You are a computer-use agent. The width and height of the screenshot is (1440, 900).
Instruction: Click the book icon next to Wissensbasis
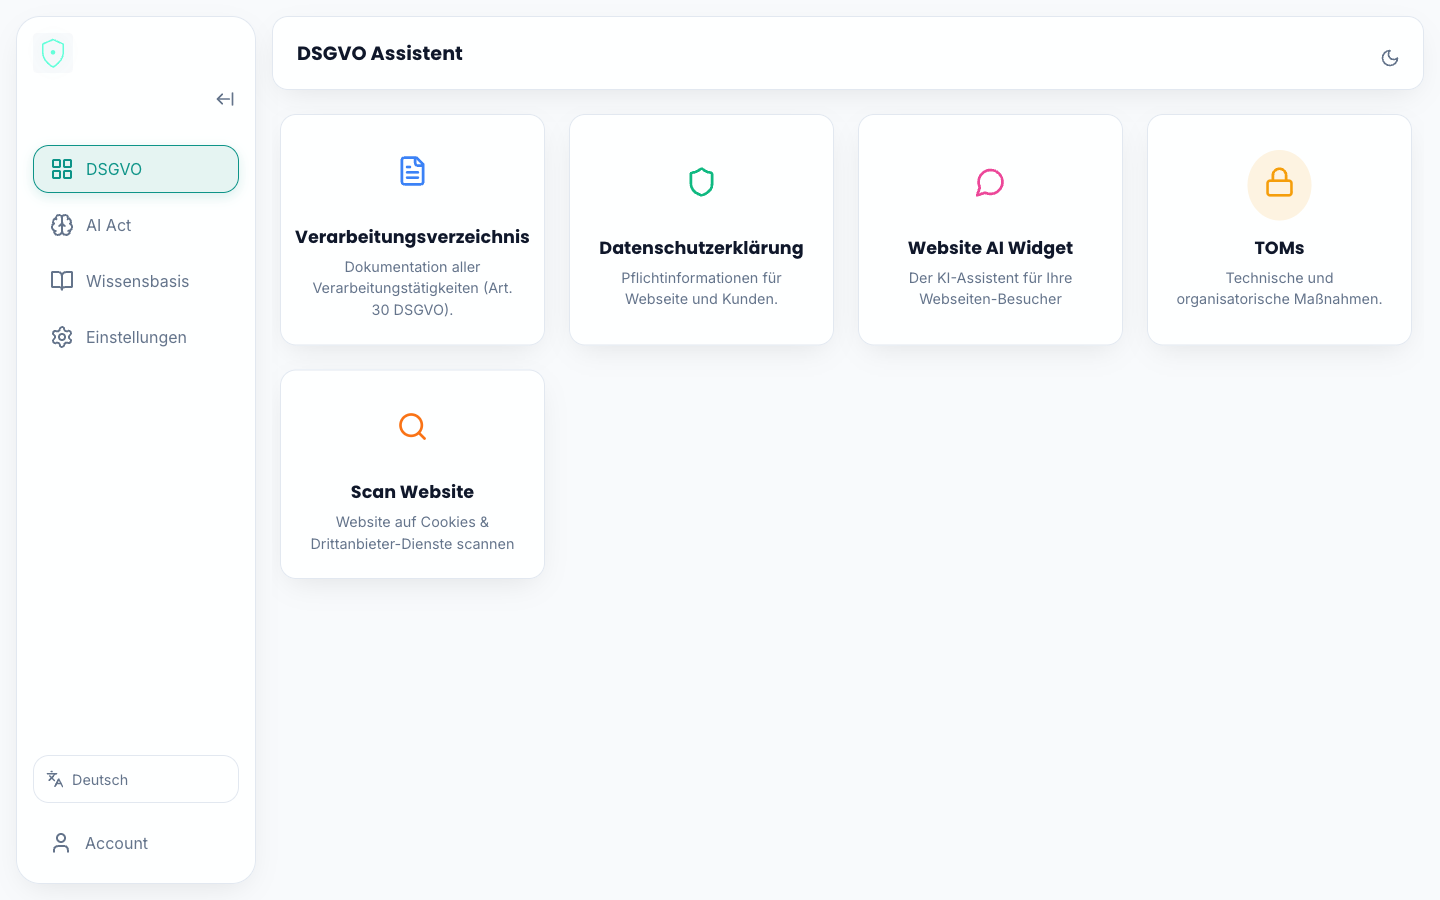pos(62,281)
